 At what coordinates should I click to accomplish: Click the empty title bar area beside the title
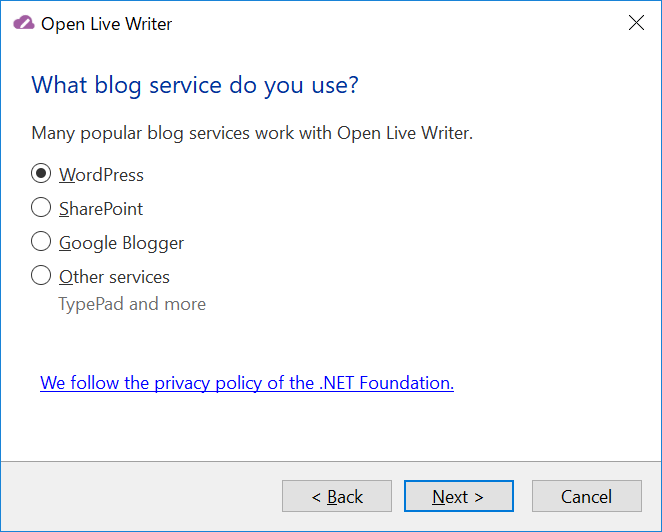click(397, 23)
